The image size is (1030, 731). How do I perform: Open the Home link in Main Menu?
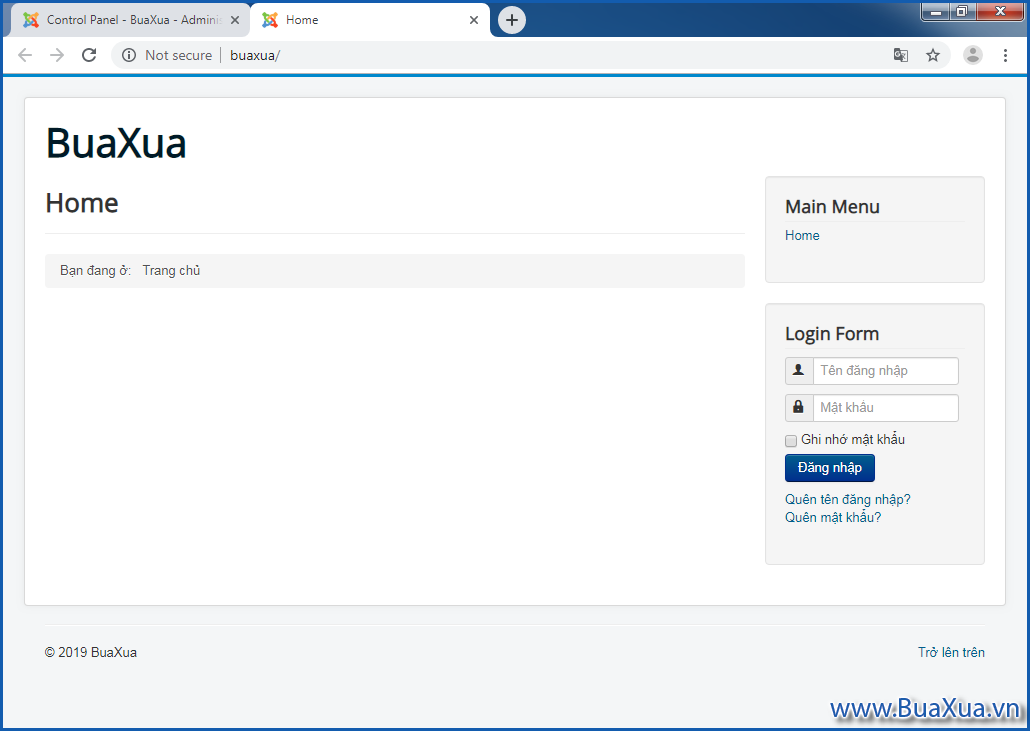tap(802, 235)
